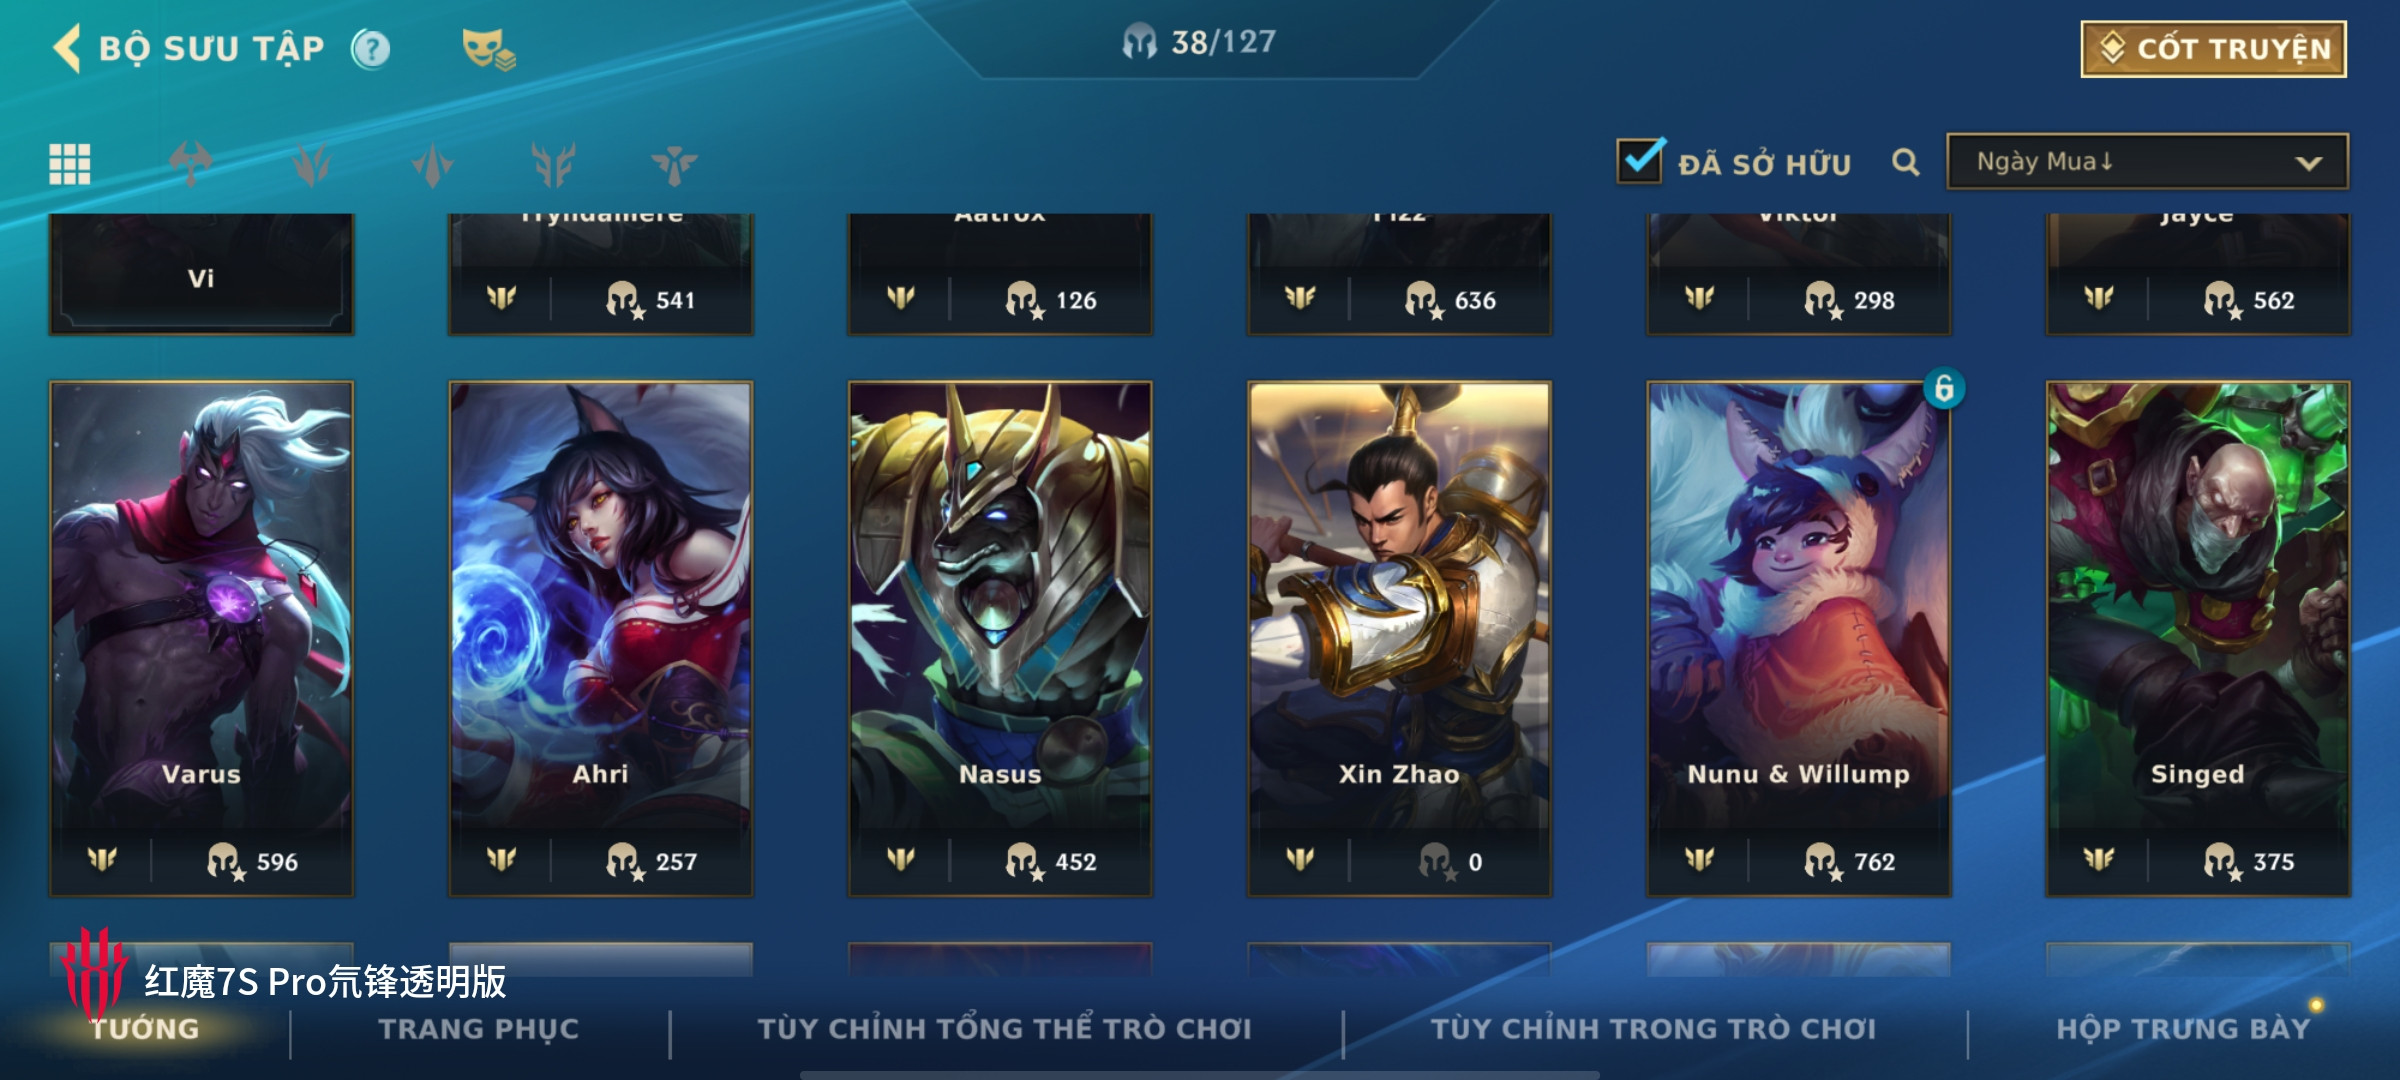Click the search magnifier icon

(x=1906, y=162)
